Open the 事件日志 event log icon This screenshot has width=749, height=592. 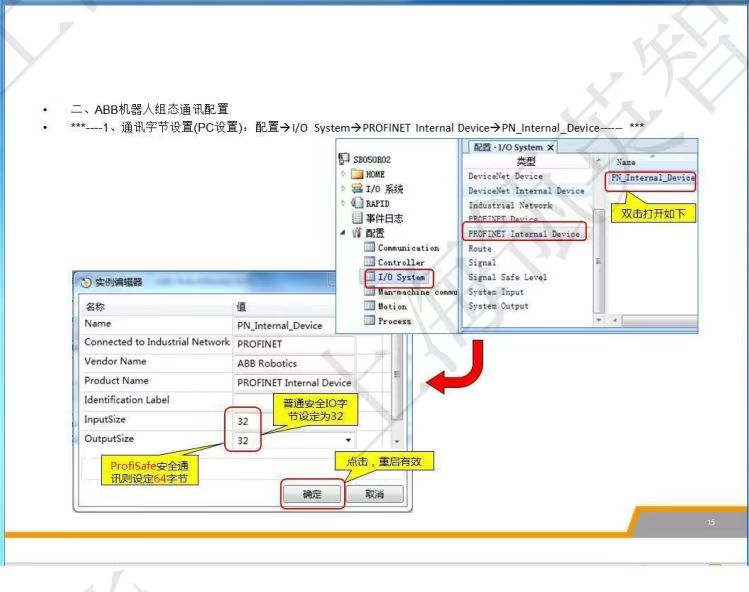click(357, 218)
